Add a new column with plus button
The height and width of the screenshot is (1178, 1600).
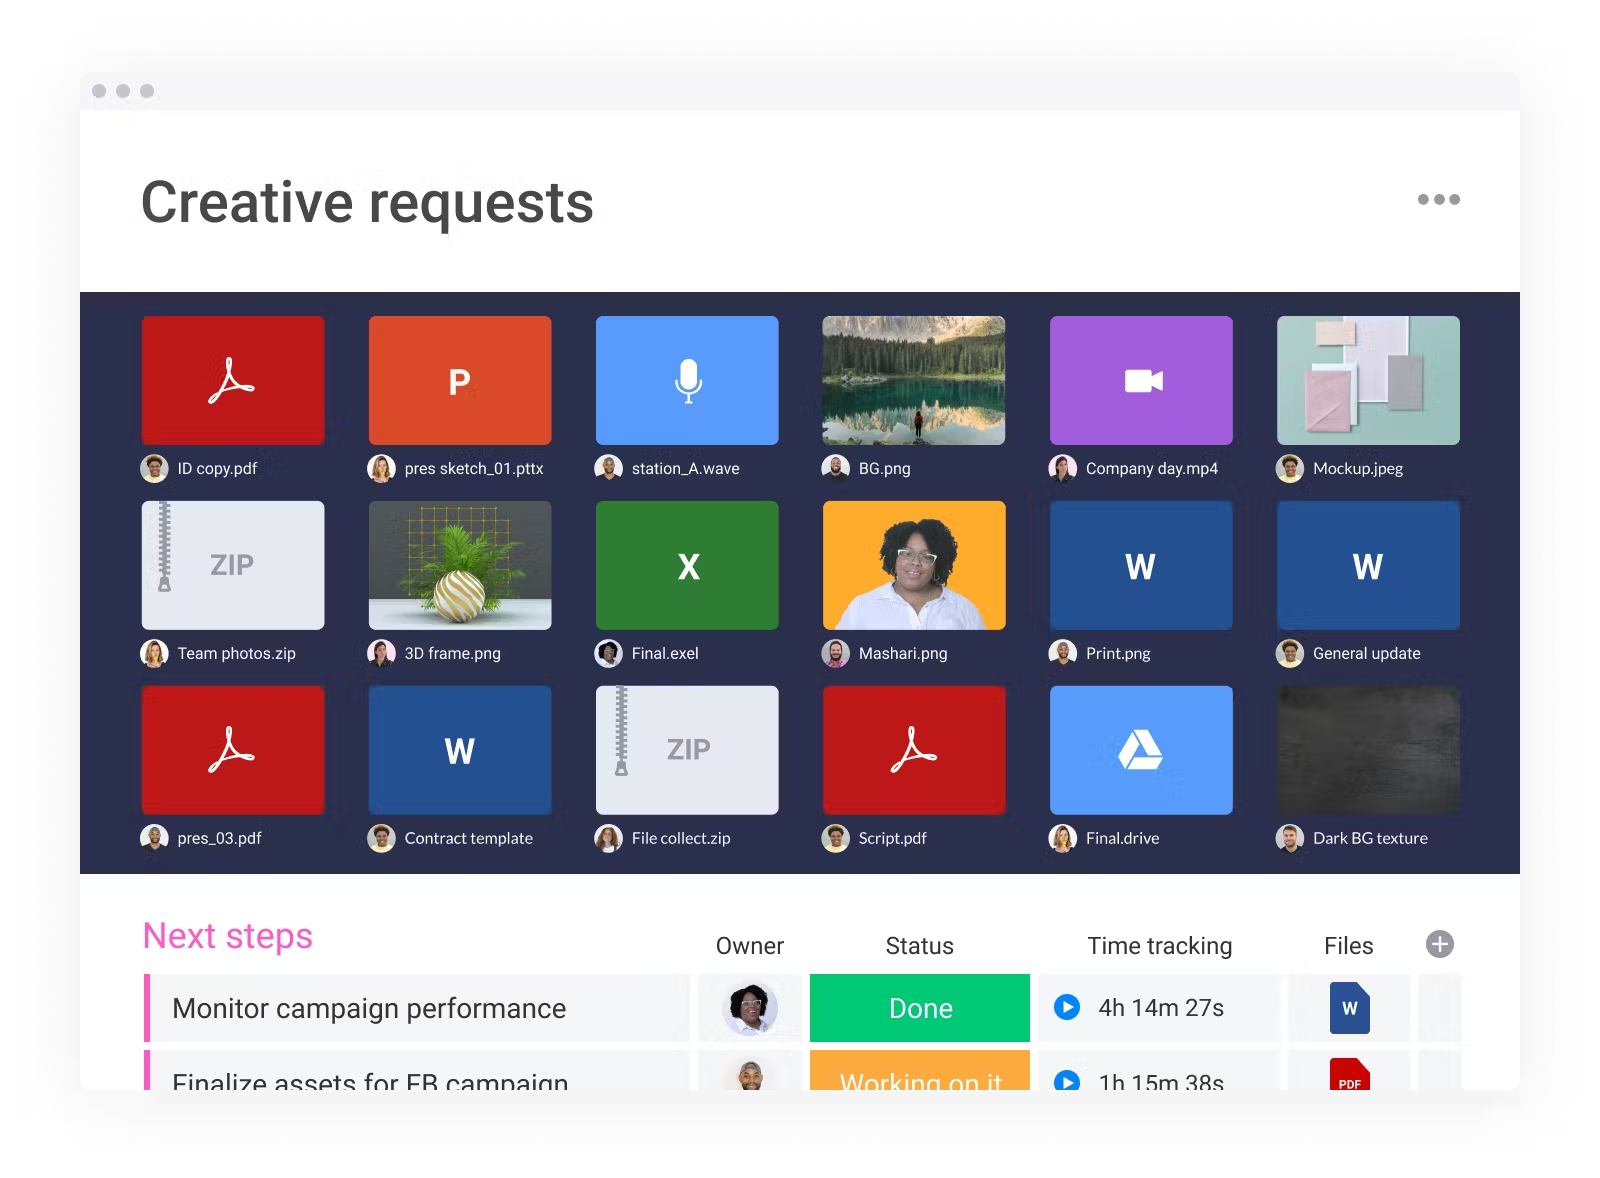[x=1439, y=944]
